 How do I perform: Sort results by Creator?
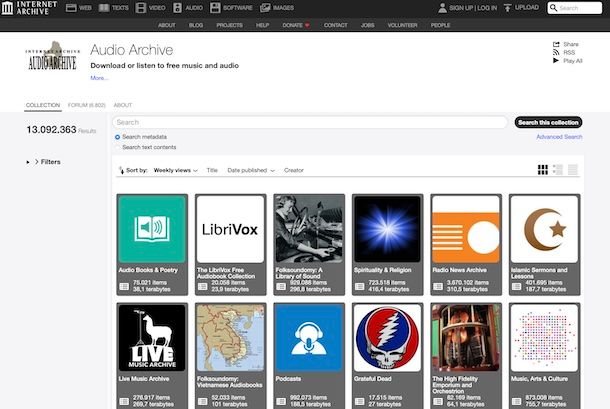pos(294,170)
